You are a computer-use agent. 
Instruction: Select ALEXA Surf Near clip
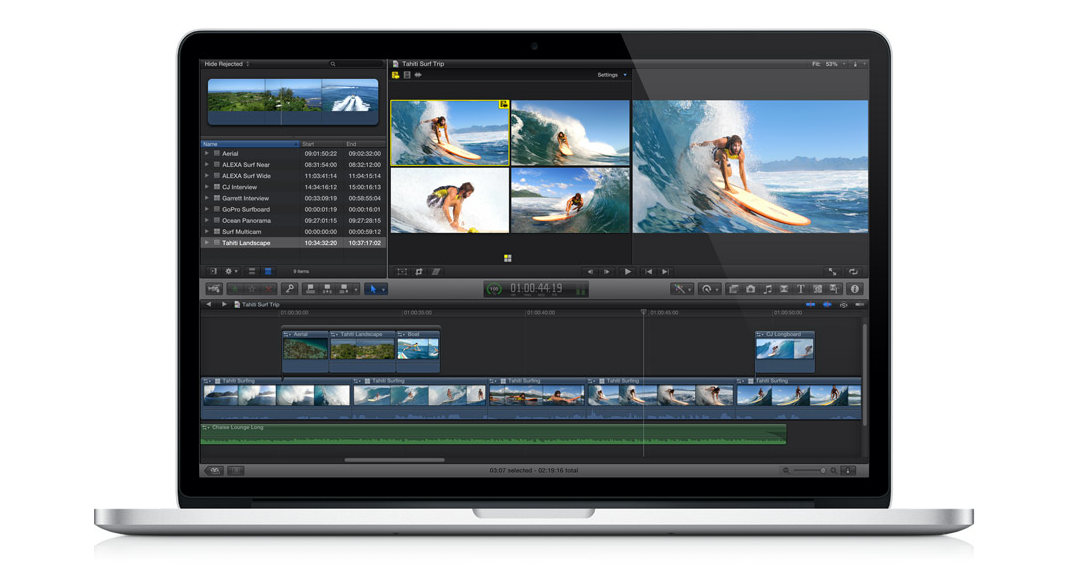[293, 164]
